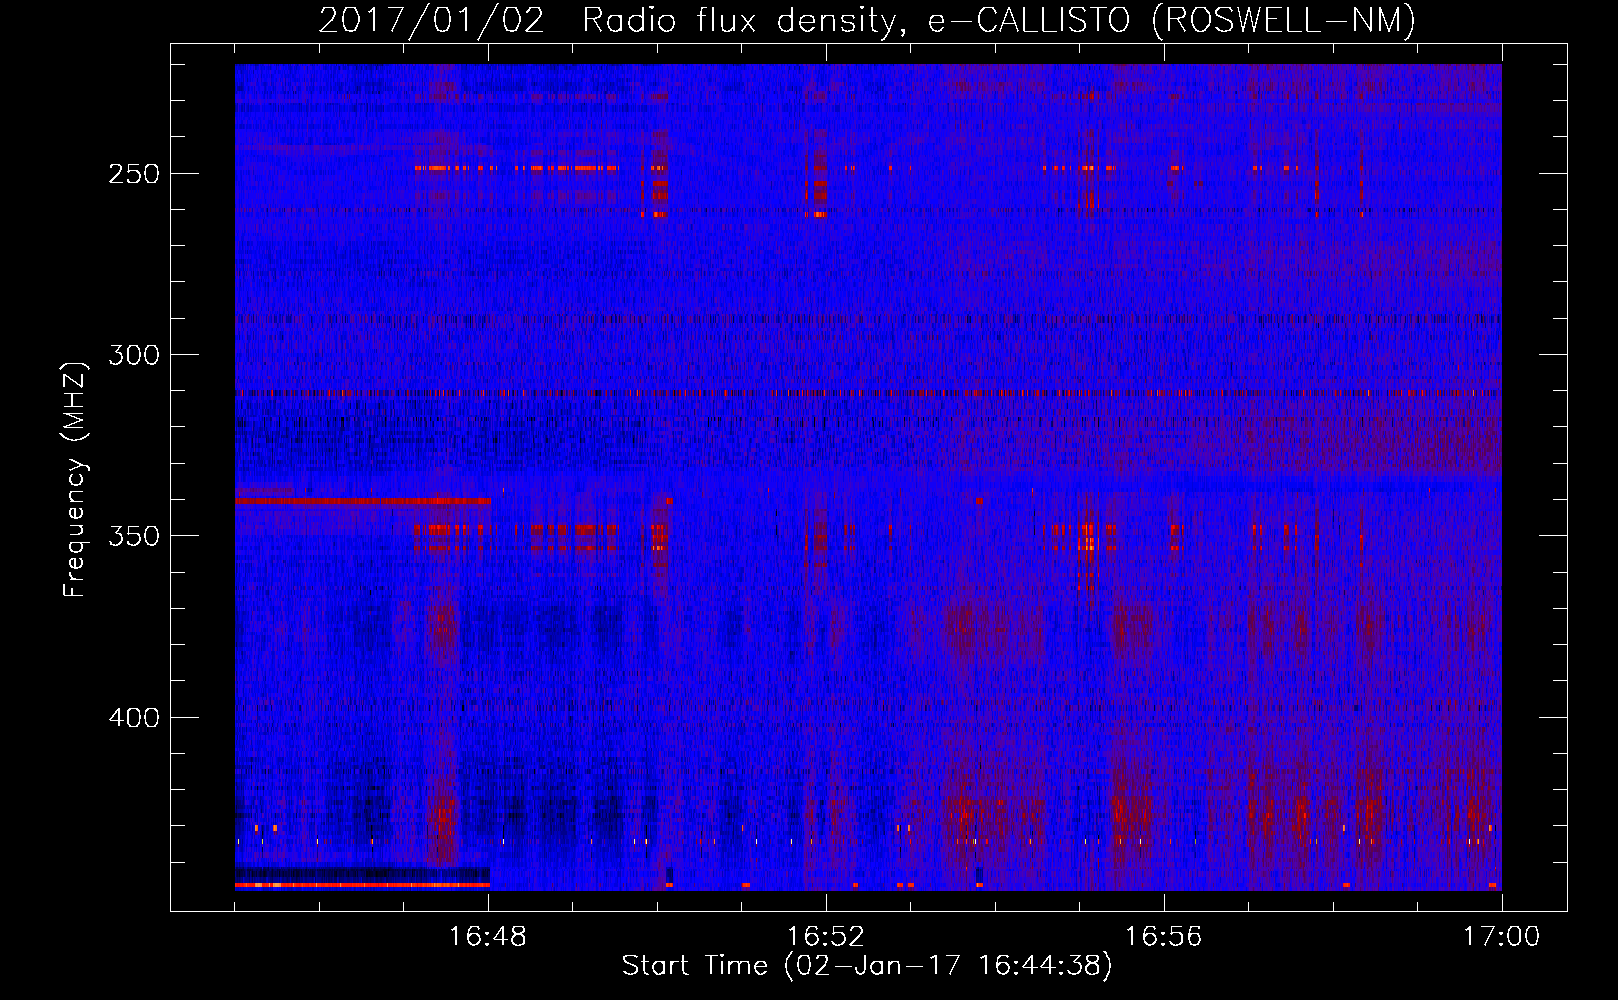Click the 16:48 time tick label
The image size is (1618, 1000).
(x=488, y=937)
